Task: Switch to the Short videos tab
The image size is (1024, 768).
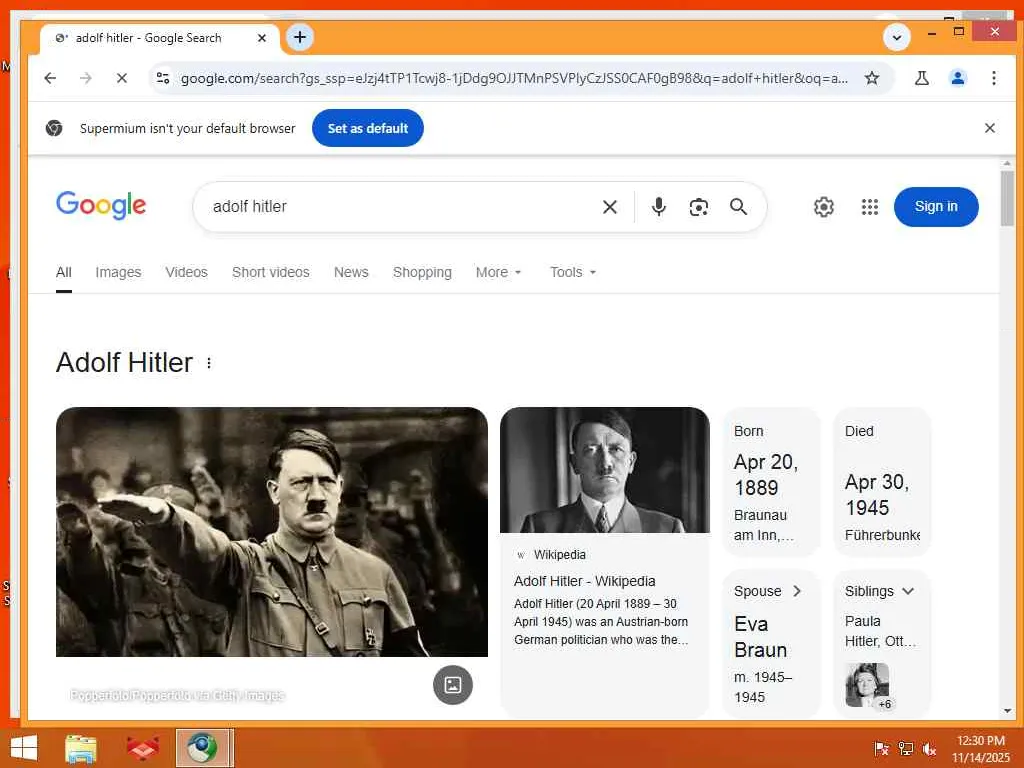Action: 270,272
